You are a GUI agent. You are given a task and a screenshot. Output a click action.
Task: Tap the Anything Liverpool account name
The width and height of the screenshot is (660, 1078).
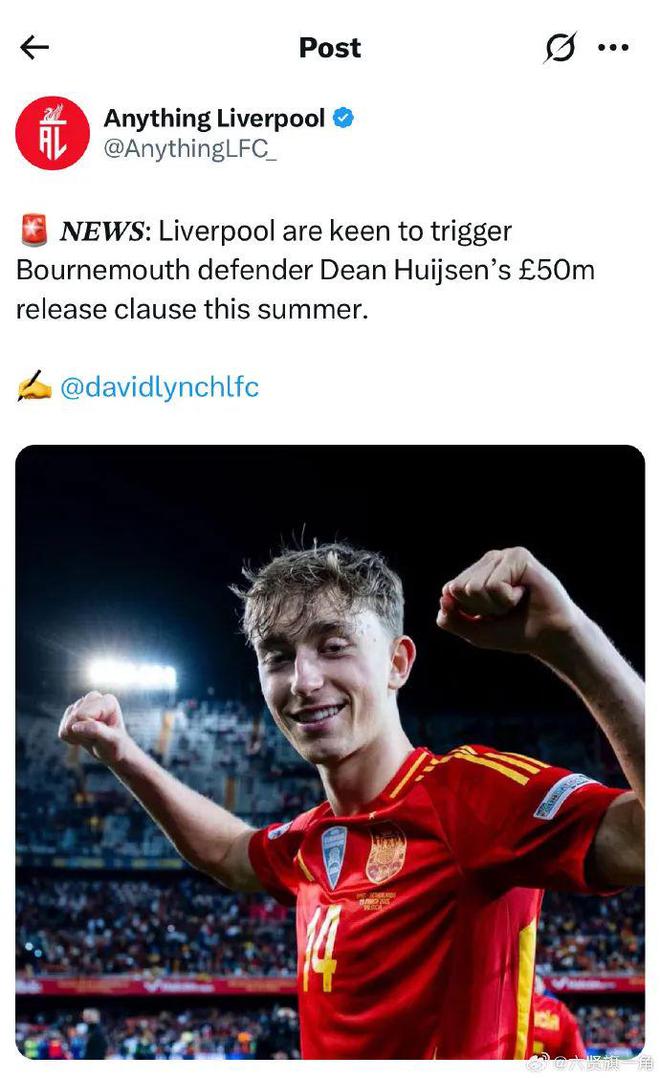point(214,118)
